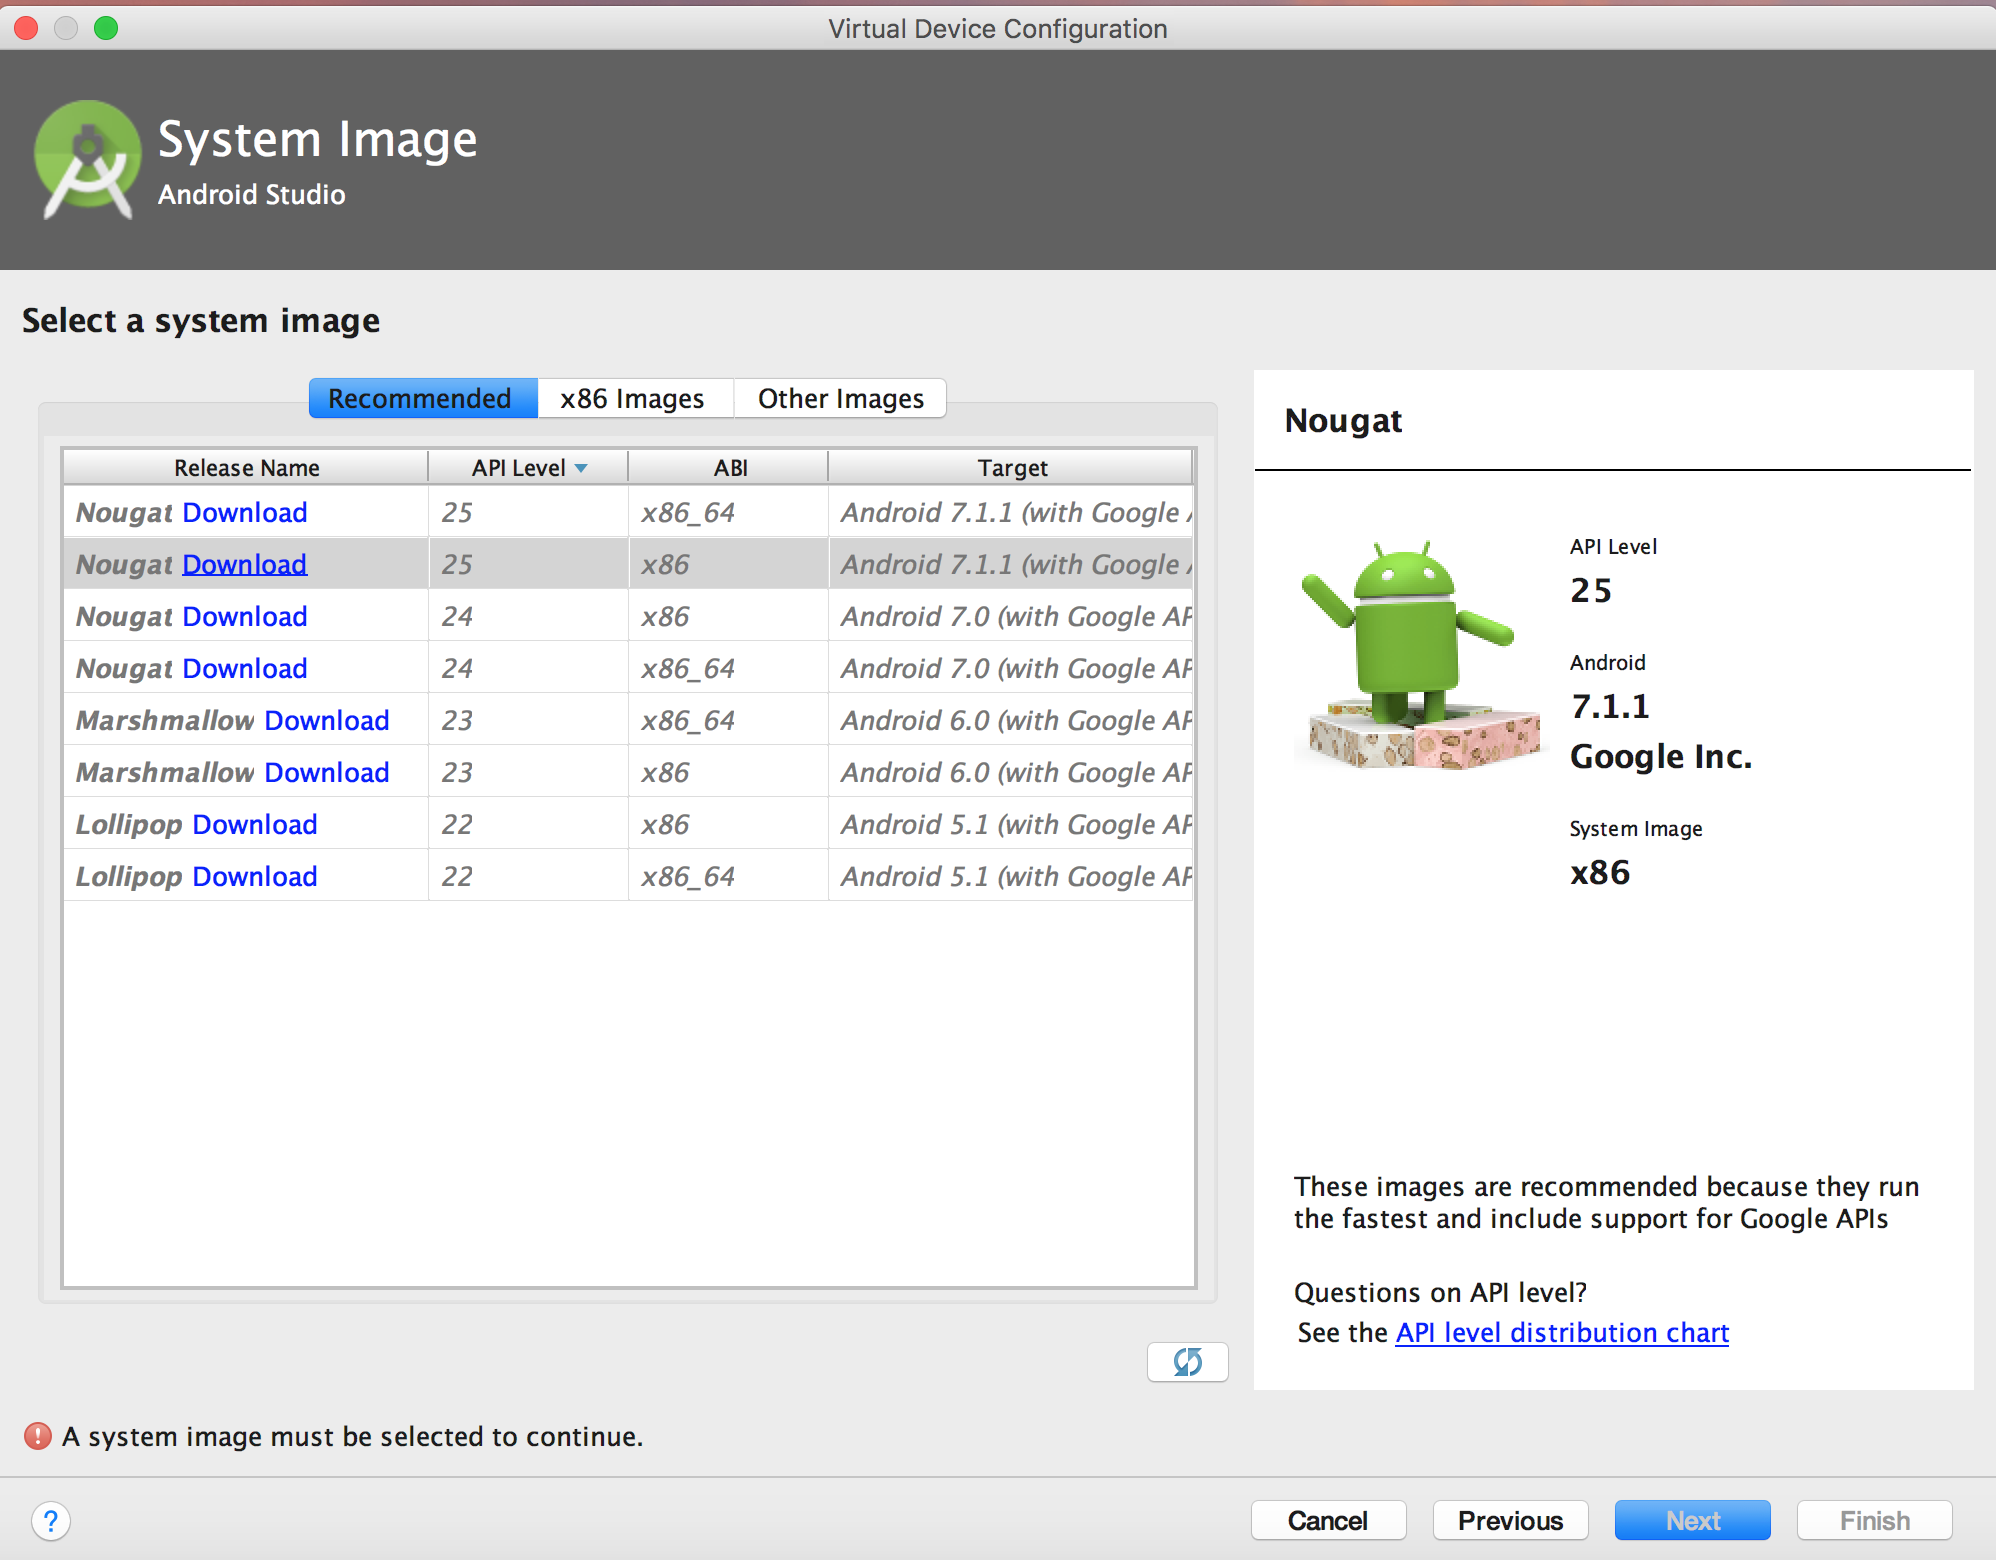
Task: Sort by API Level column arrow
Action: (x=581, y=468)
